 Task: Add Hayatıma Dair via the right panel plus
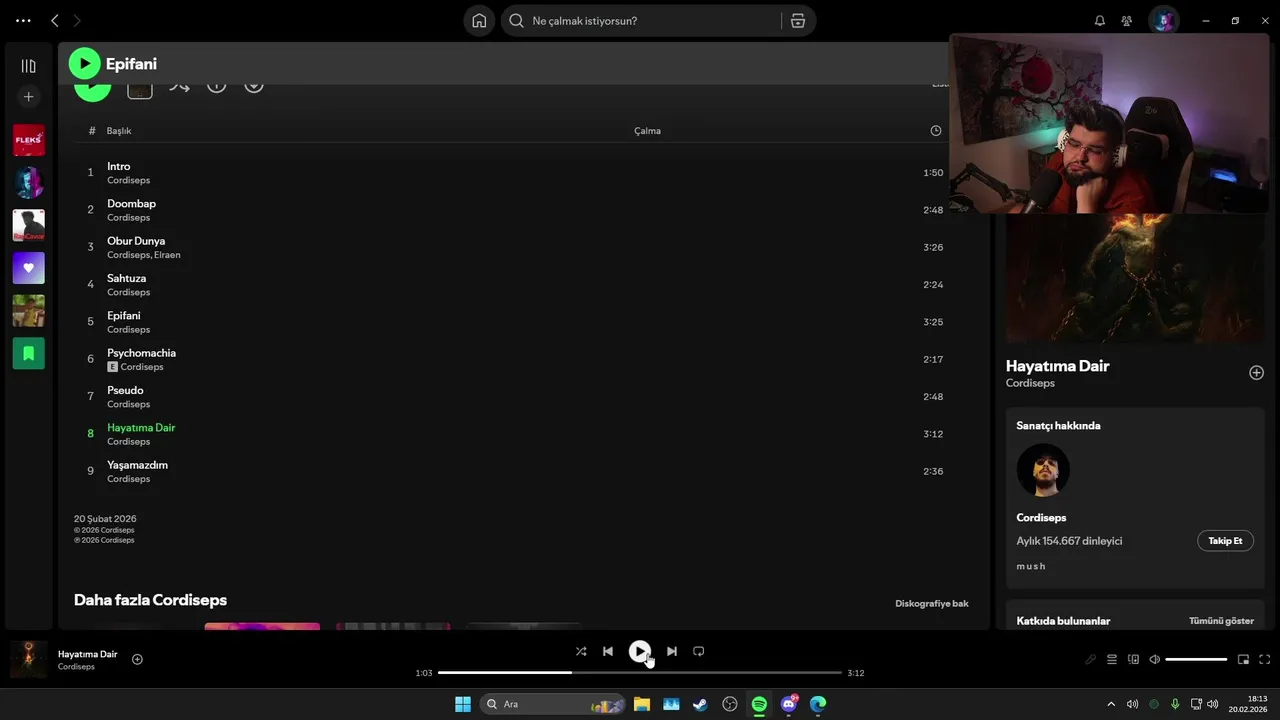pos(1256,373)
